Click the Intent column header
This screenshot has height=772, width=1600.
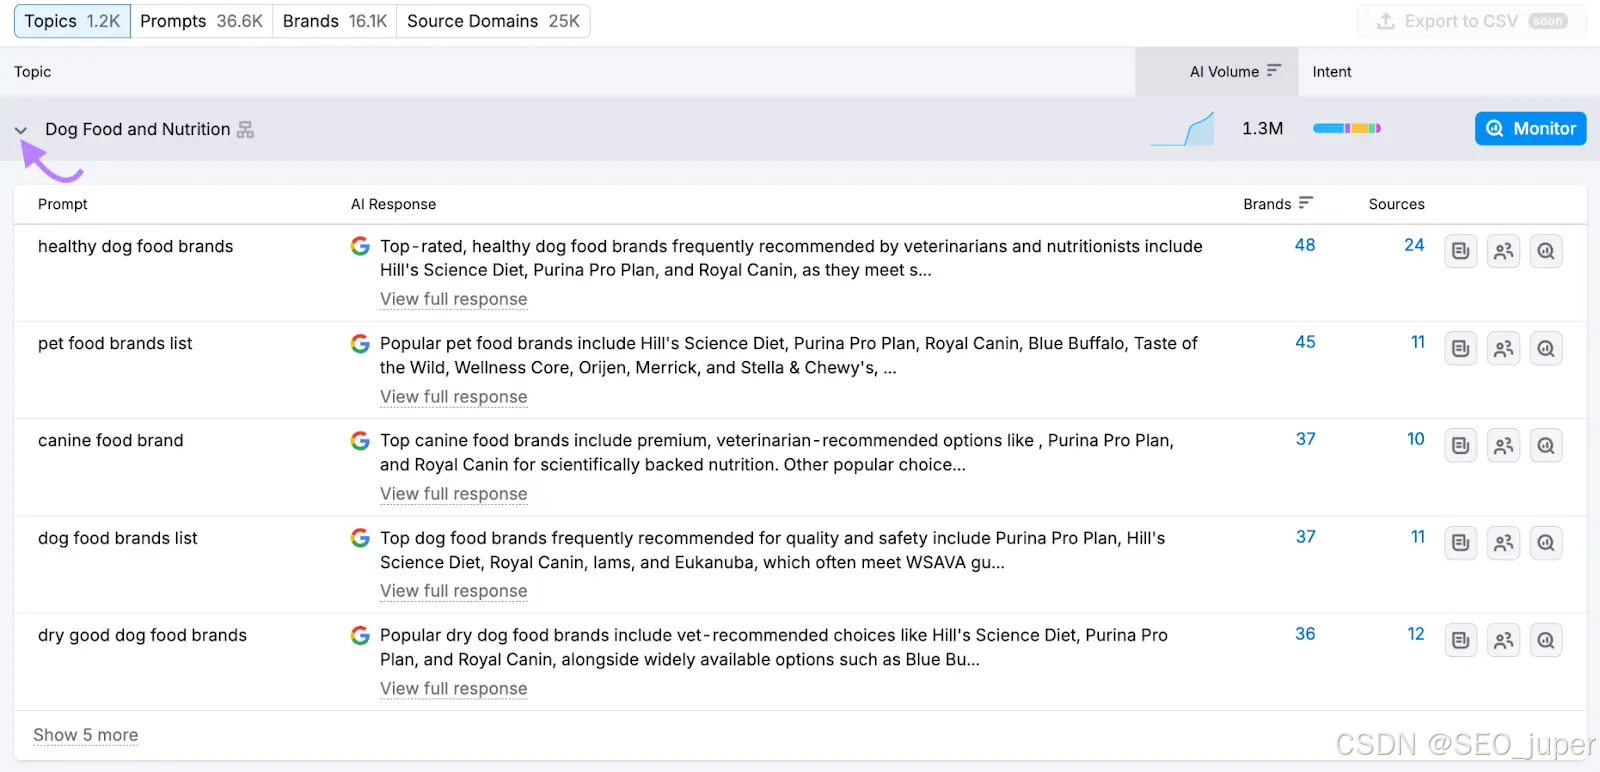click(1332, 72)
